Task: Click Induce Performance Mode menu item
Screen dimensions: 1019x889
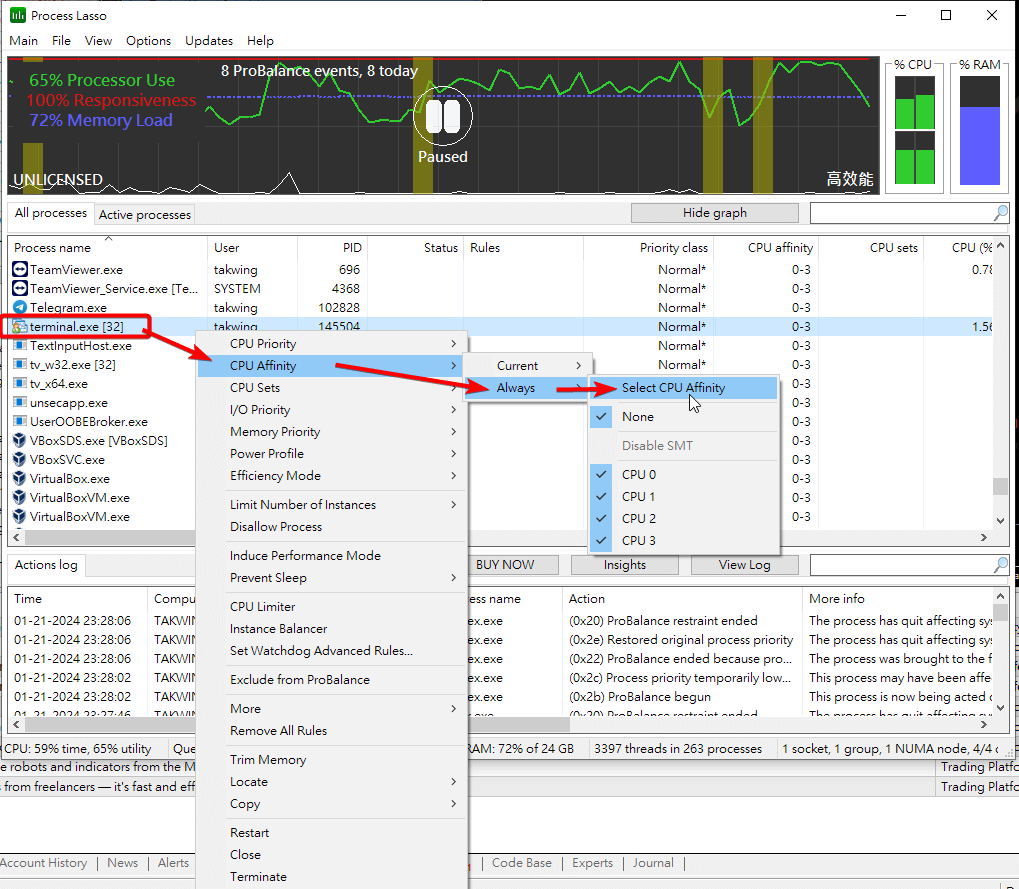Action: coord(332,556)
